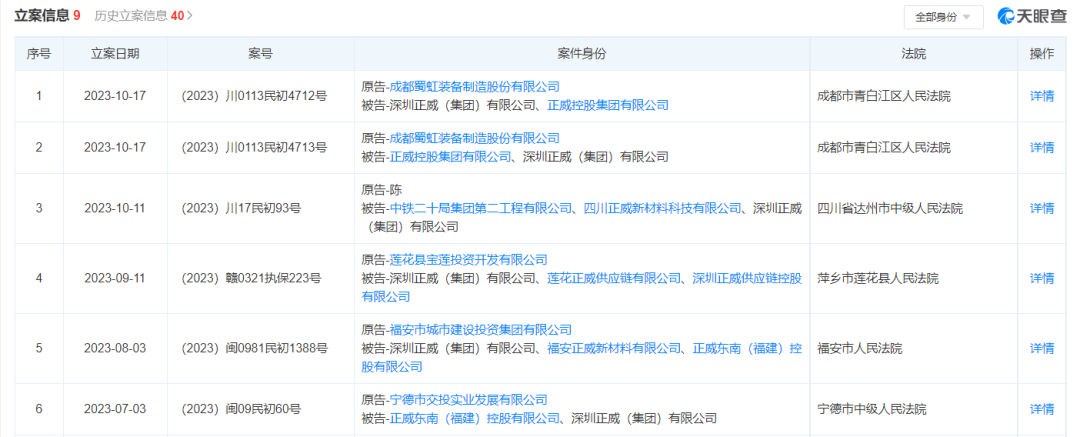The height and width of the screenshot is (437, 1080).
Task: Open 莲花县宝莲投资开发有限公司 link
Action: click(468, 260)
